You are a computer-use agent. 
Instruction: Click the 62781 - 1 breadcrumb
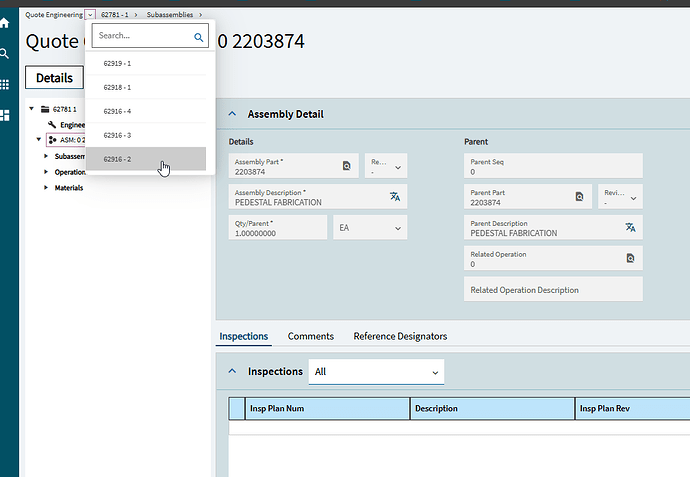click(x=115, y=15)
